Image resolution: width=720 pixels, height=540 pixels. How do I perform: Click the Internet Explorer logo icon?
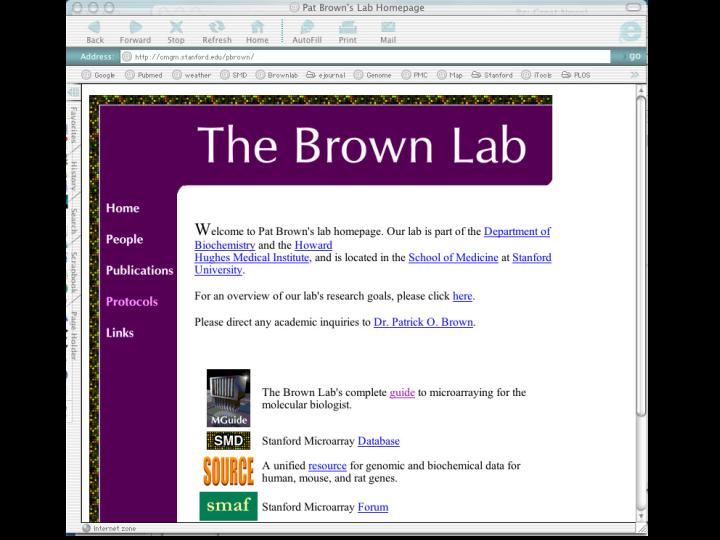(x=630, y=32)
